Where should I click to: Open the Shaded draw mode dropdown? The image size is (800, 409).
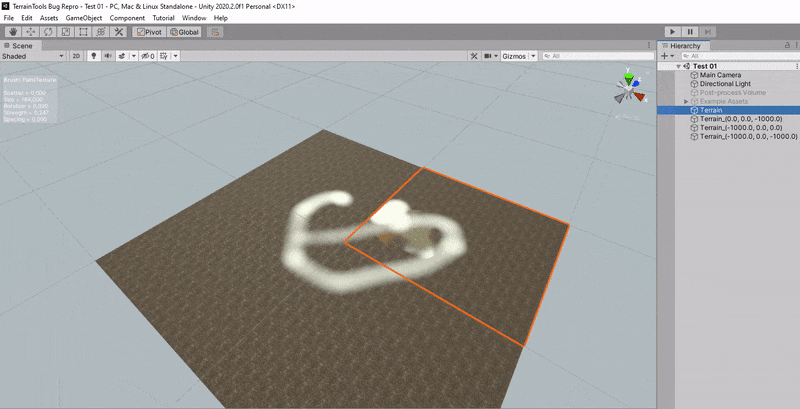click(x=33, y=56)
